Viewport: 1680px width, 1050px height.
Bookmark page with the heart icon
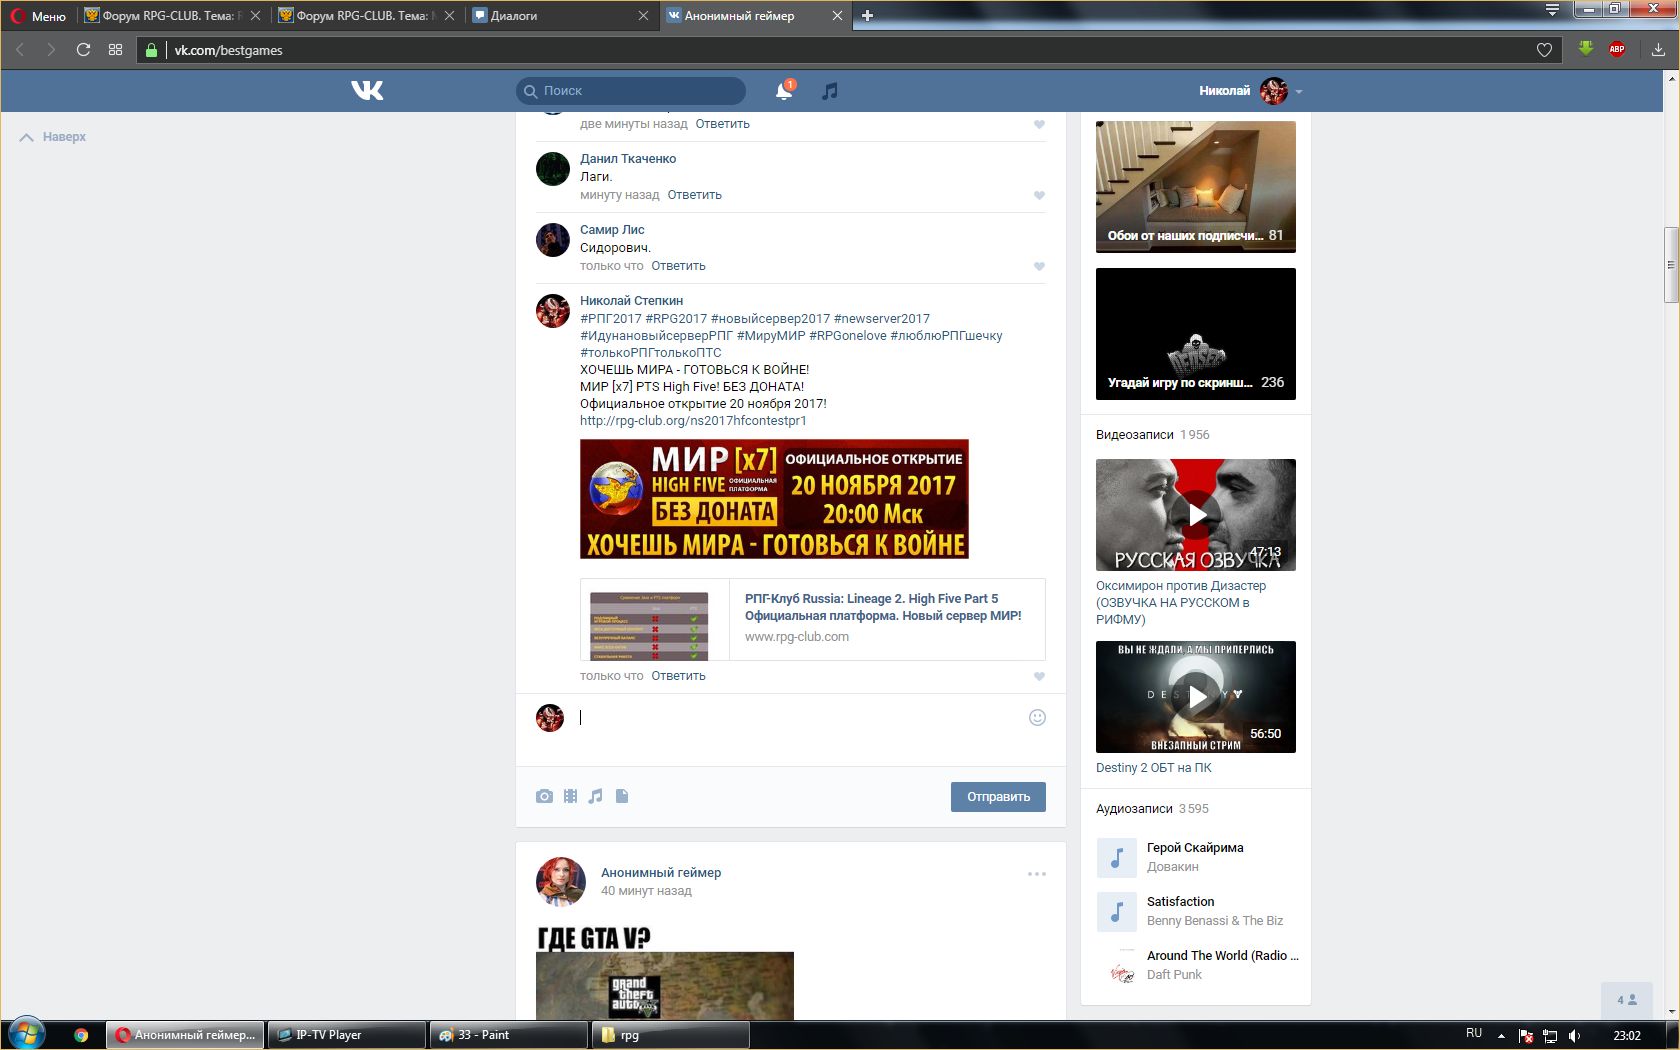(1544, 50)
